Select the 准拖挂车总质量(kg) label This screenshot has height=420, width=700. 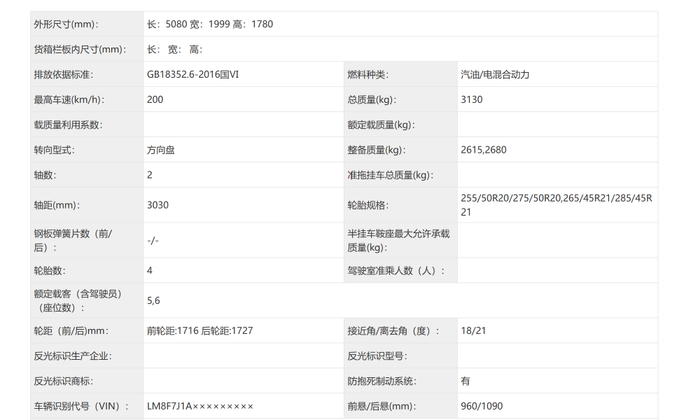tap(390, 175)
